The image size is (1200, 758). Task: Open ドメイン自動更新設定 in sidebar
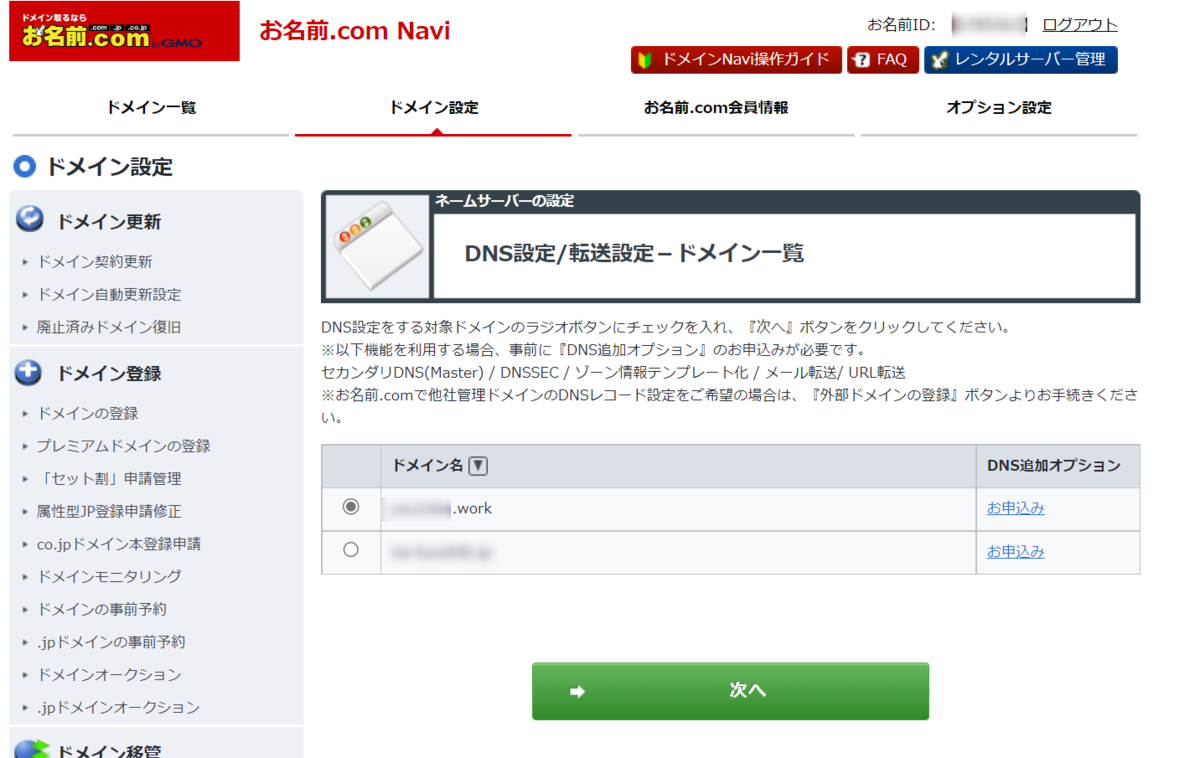[x=109, y=295]
